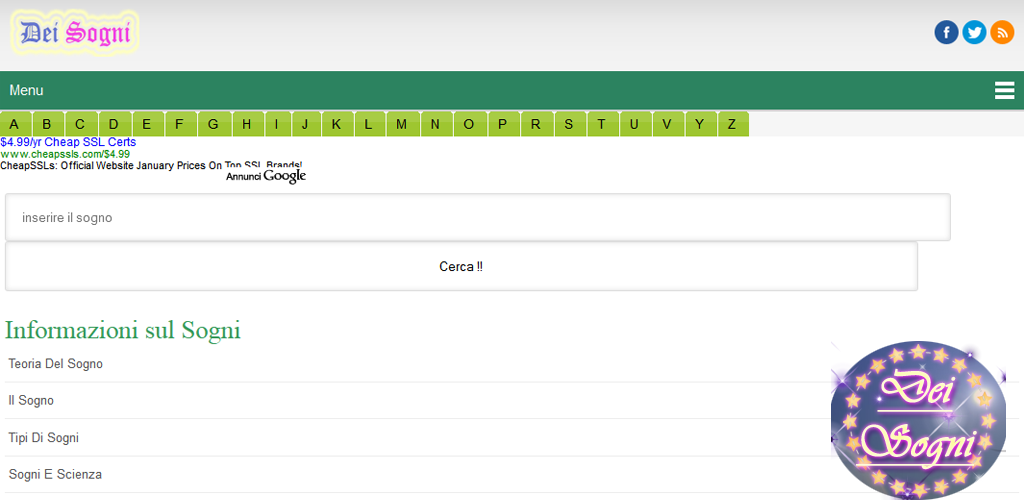The image size is (1024, 500).
Task: Open Sogni E Scienza link
Action: [55, 475]
